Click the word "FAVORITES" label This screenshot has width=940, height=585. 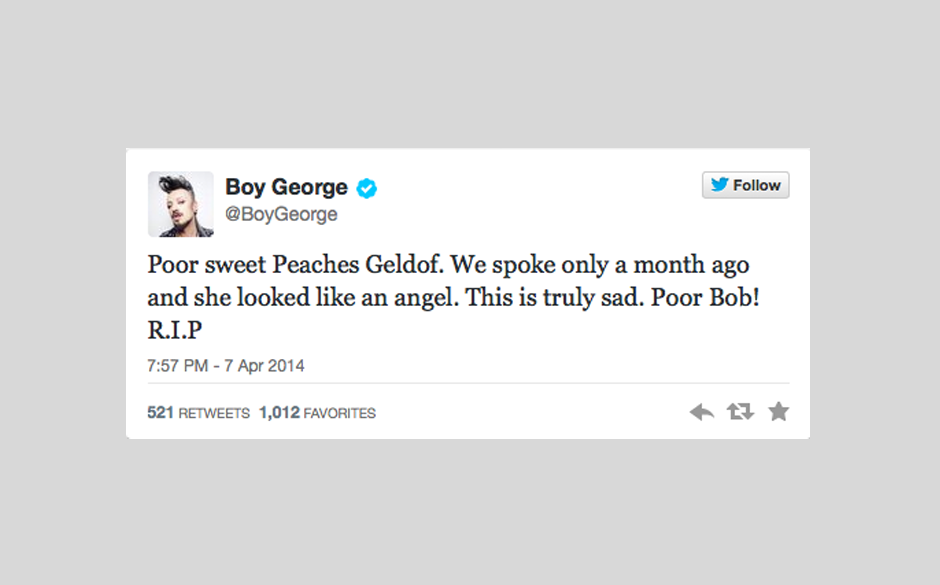pyautogui.click(x=339, y=413)
